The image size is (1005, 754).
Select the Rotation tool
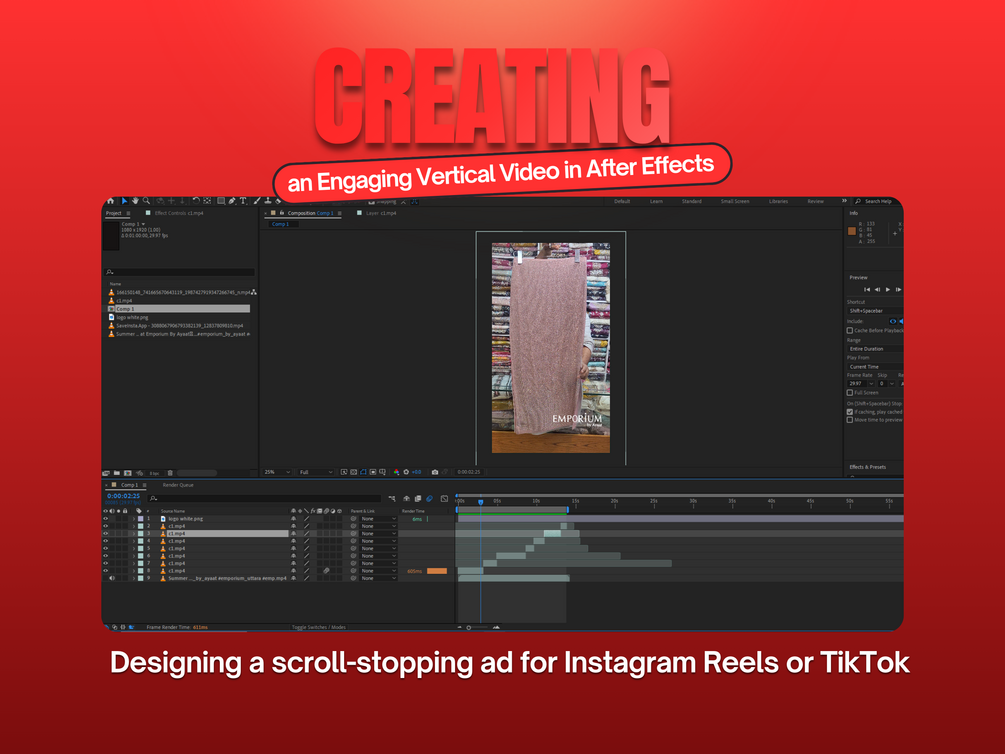click(x=196, y=201)
